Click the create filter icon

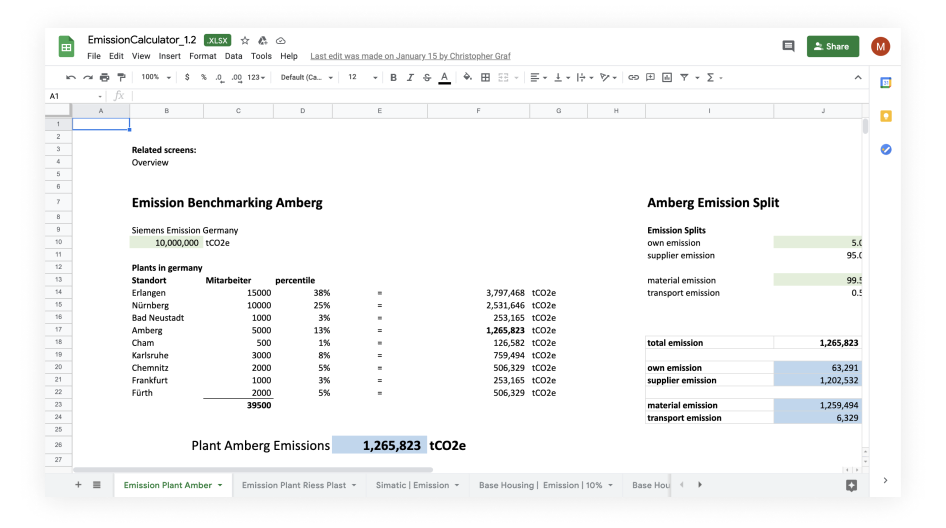(x=684, y=77)
